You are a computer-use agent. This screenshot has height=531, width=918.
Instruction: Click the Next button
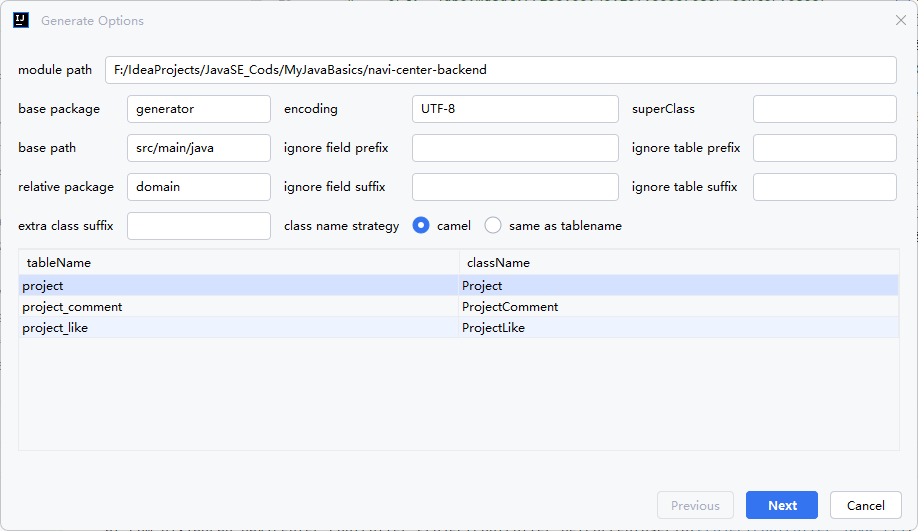(x=782, y=505)
